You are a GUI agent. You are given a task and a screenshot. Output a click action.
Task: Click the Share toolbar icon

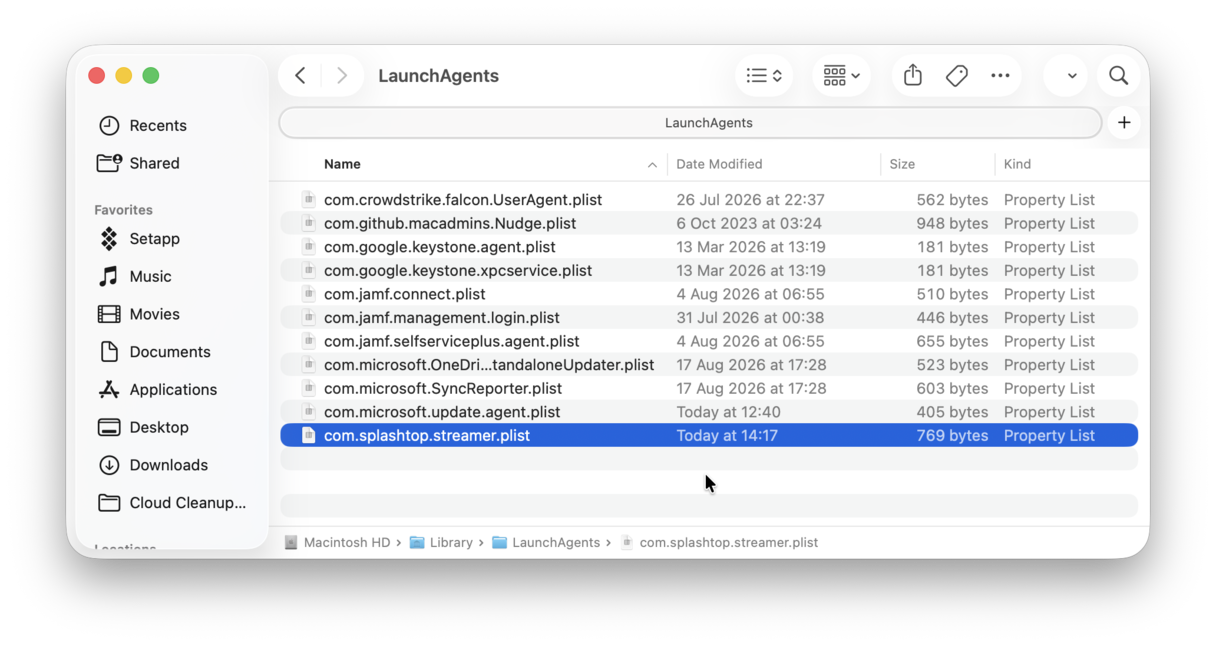pos(913,76)
